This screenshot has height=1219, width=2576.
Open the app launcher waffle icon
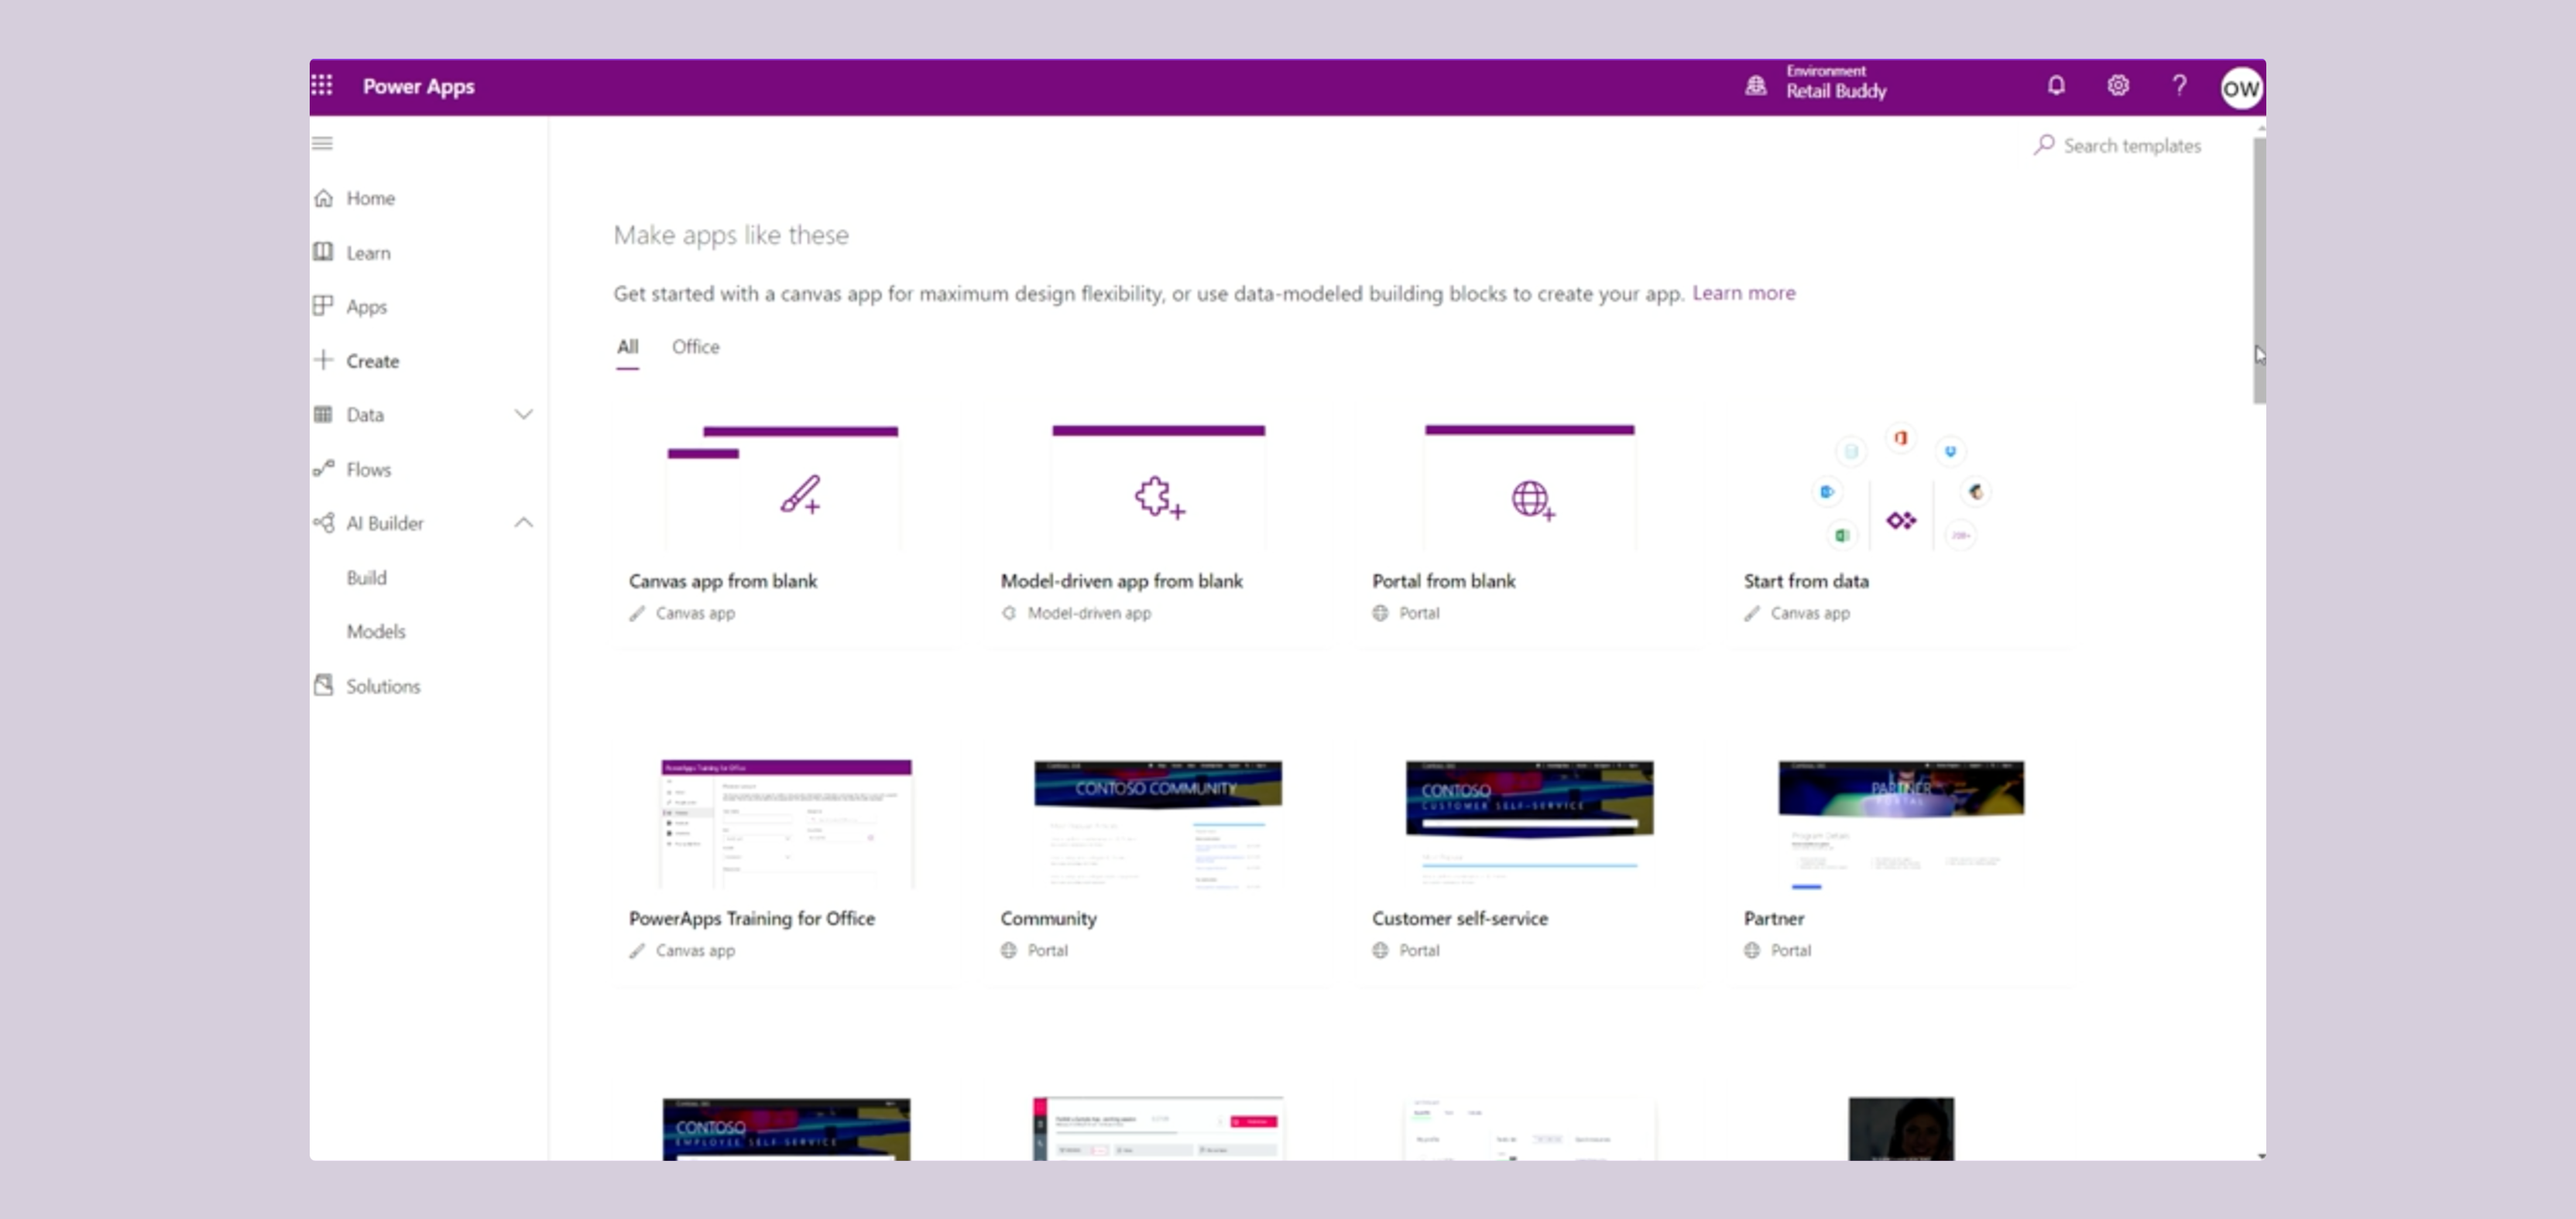[322, 86]
